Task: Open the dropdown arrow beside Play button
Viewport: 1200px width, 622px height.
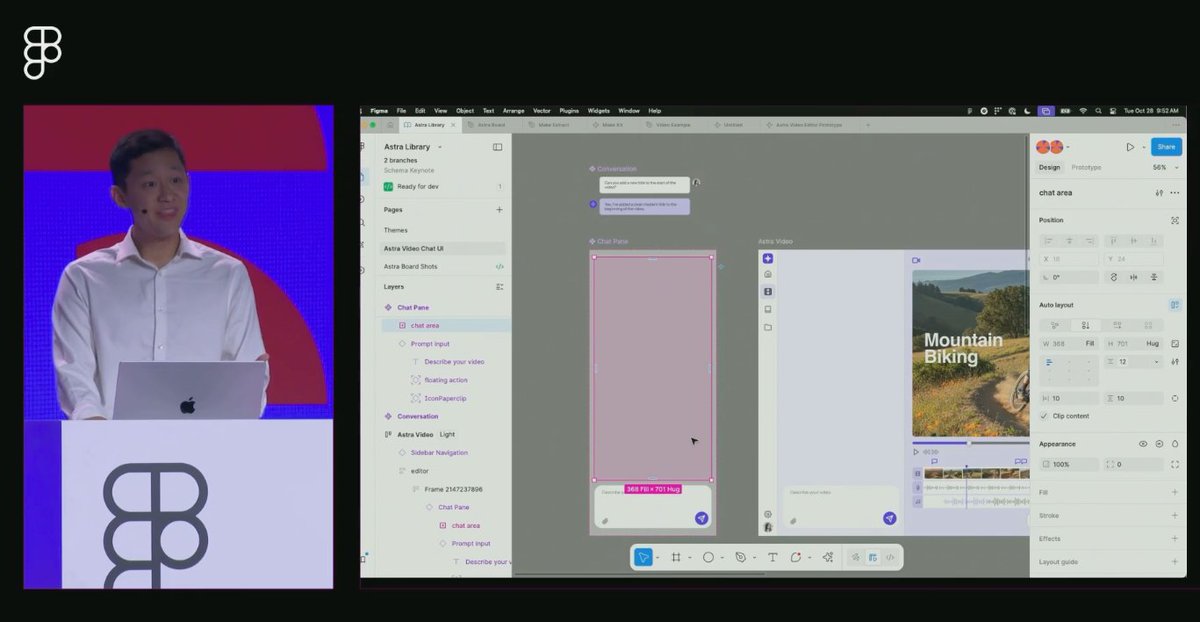Action: pos(1142,147)
